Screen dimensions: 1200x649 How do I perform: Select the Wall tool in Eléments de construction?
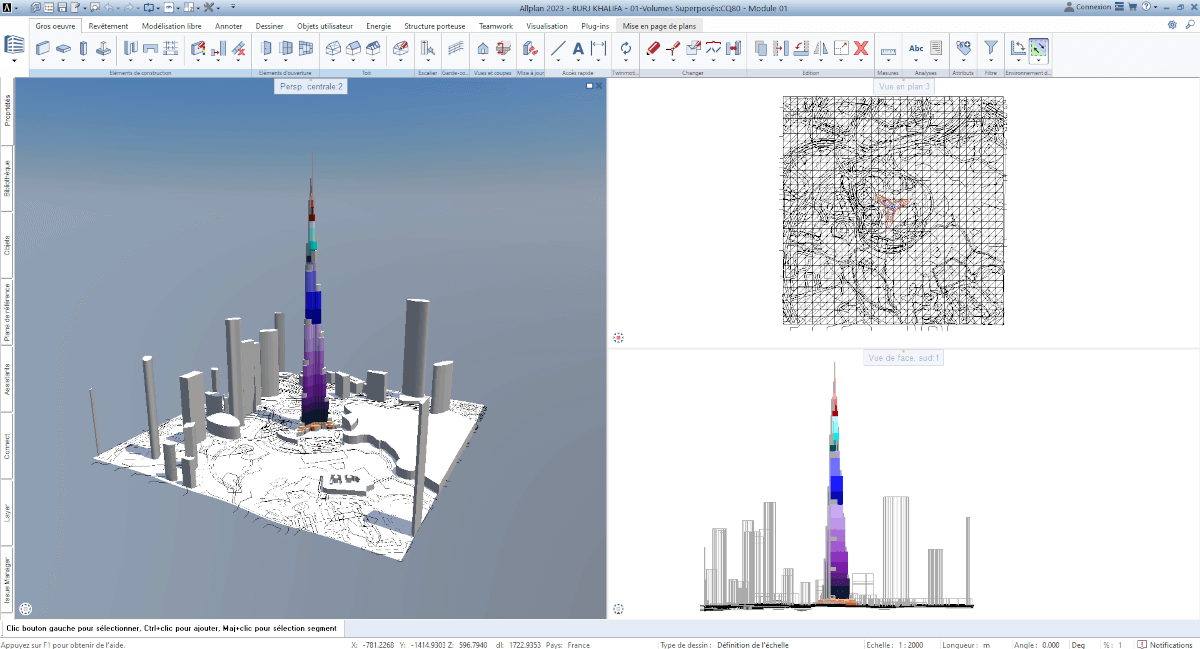pyautogui.click(x=44, y=47)
